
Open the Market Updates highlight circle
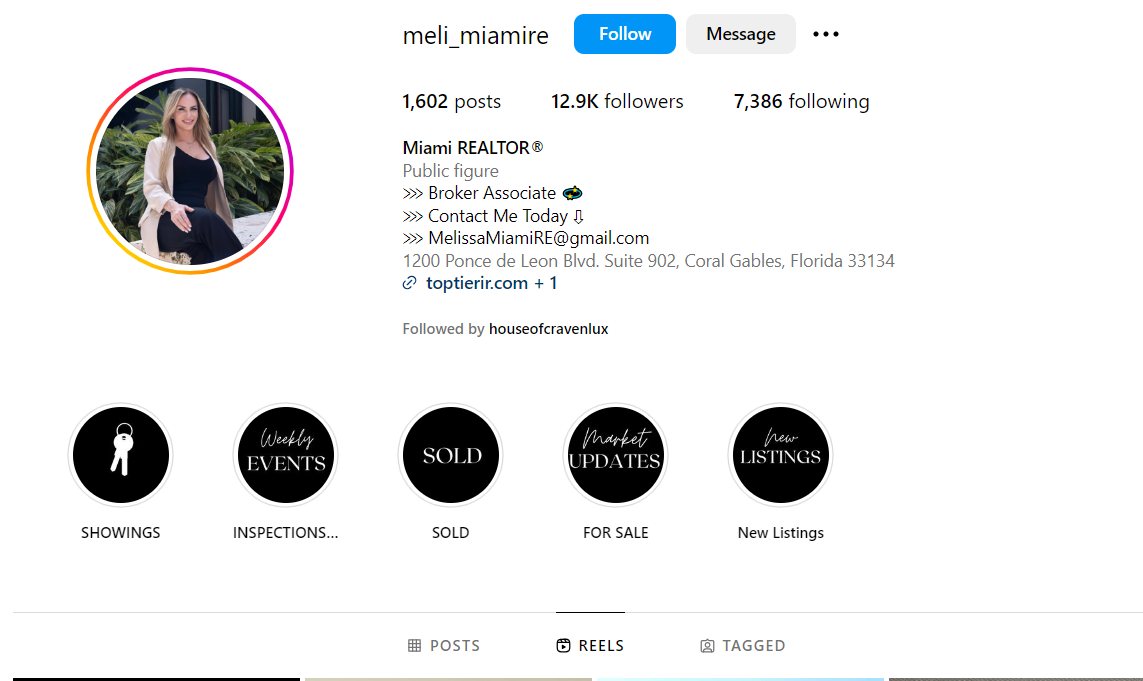point(615,455)
